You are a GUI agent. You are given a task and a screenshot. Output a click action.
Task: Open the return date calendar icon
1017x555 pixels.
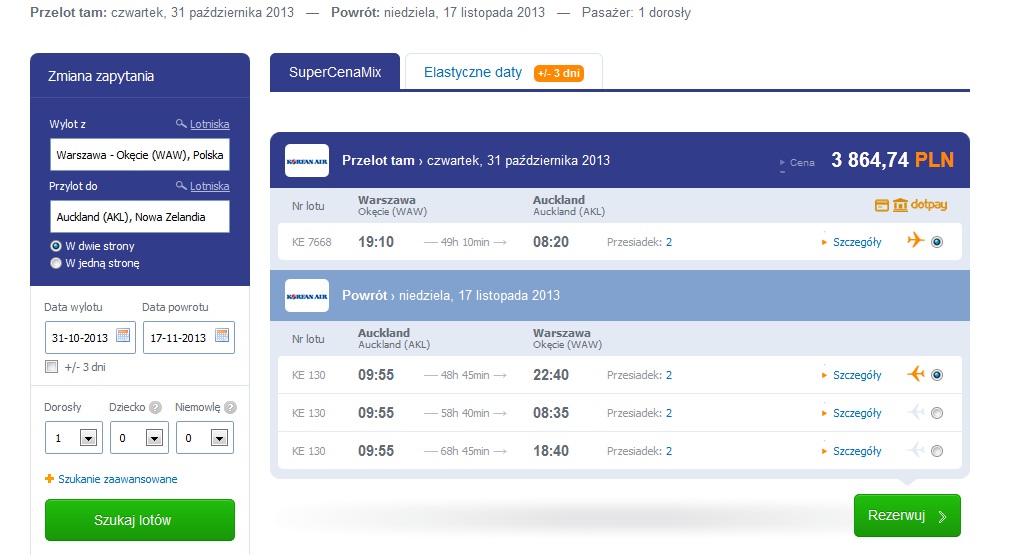222,336
